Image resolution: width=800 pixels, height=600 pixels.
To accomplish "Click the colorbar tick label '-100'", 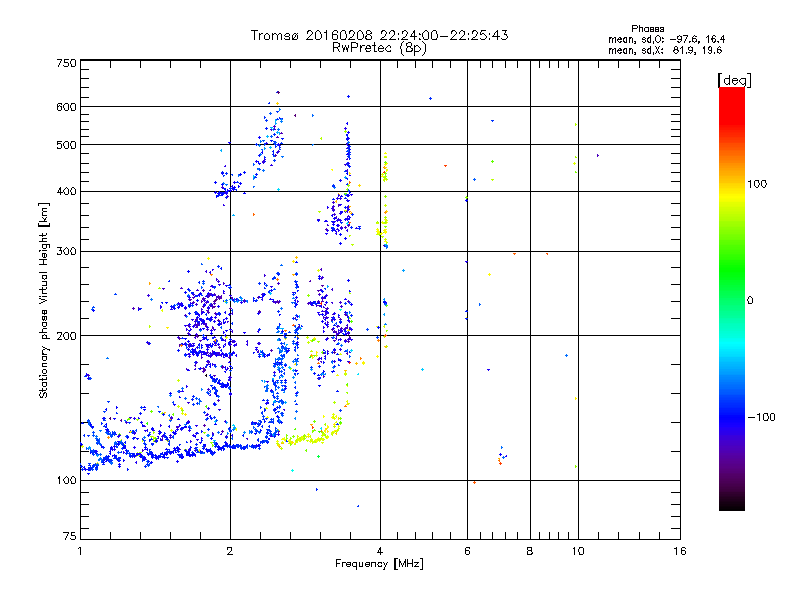I will 761,417.
